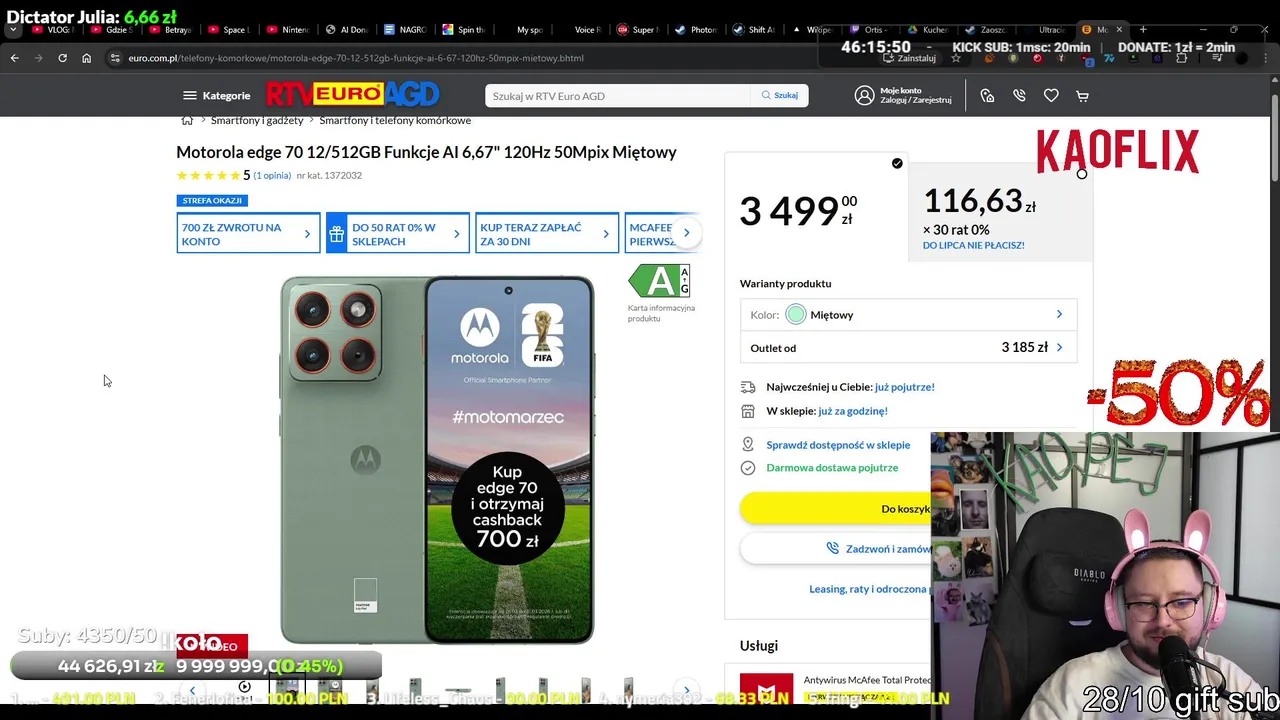Click już za godzinę store pickup link

click(x=852, y=411)
